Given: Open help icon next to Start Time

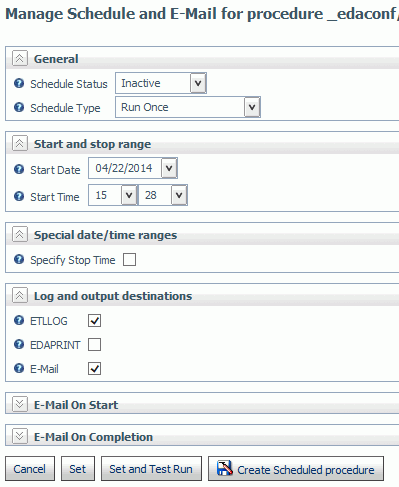Looking at the screenshot, I should pos(19,196).
